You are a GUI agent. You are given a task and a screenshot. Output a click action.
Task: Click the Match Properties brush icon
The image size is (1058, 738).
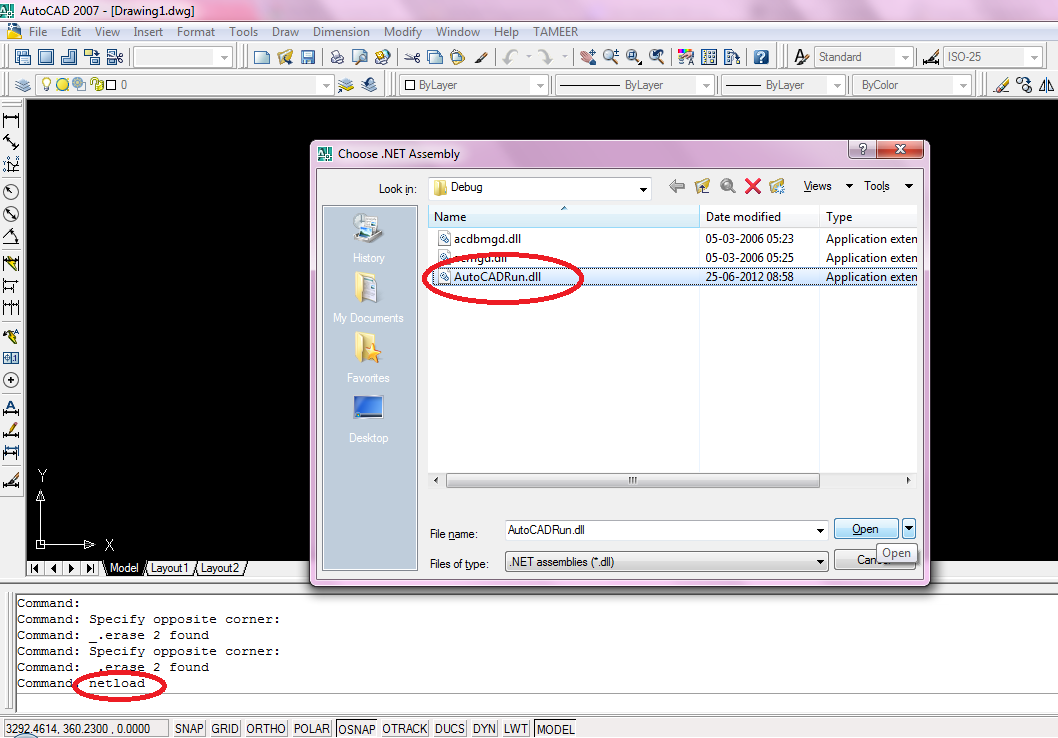point(481,57)
